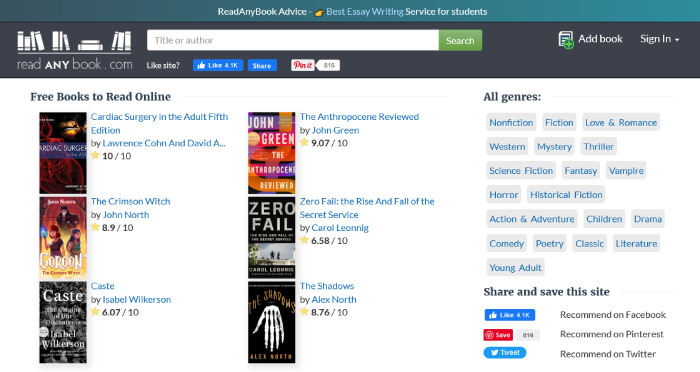Screen dimensions: 700x372
Task: Open Zero Fail title link
Action: 367,208
